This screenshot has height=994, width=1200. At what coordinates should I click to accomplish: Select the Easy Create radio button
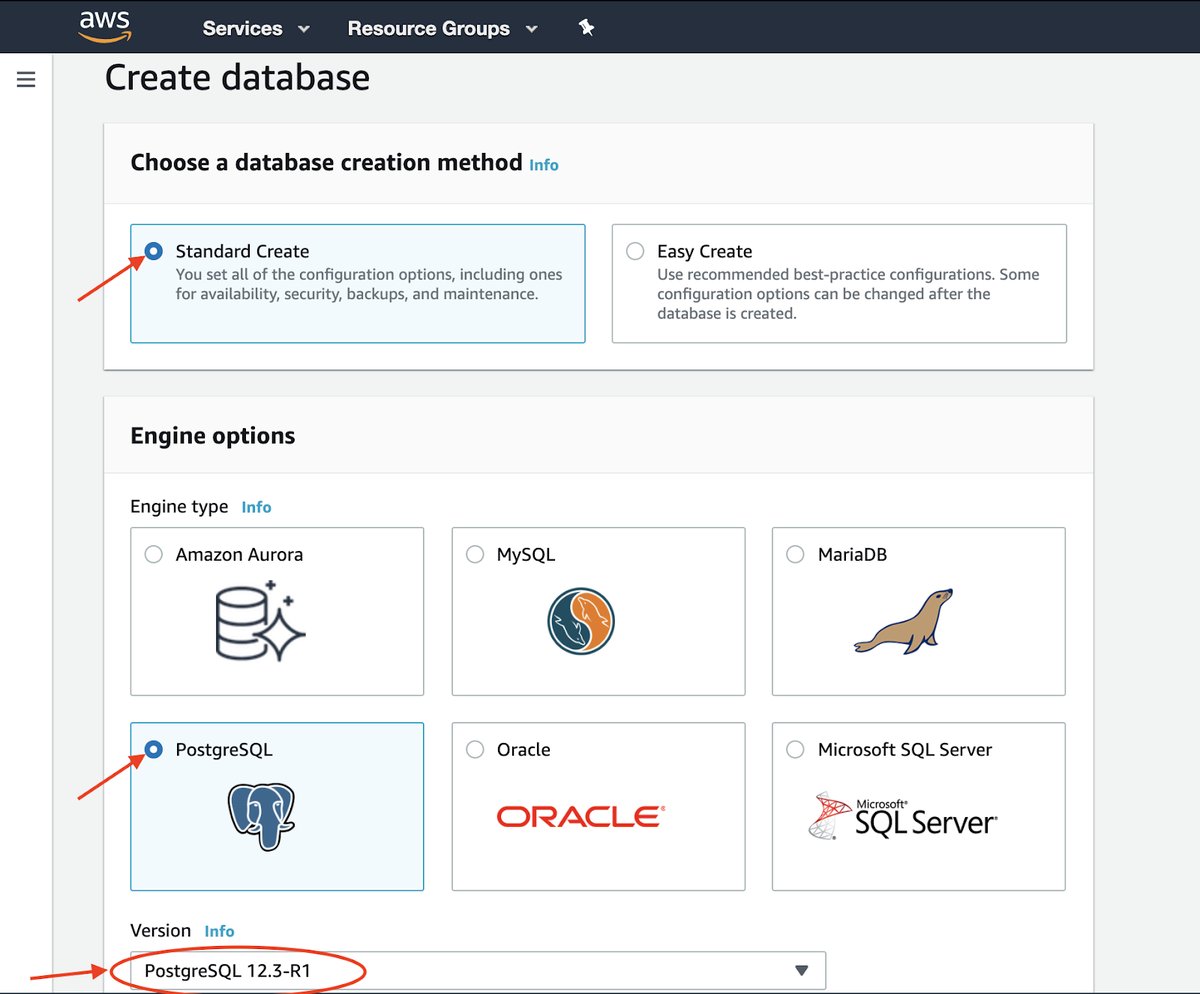tap(635, 251)
